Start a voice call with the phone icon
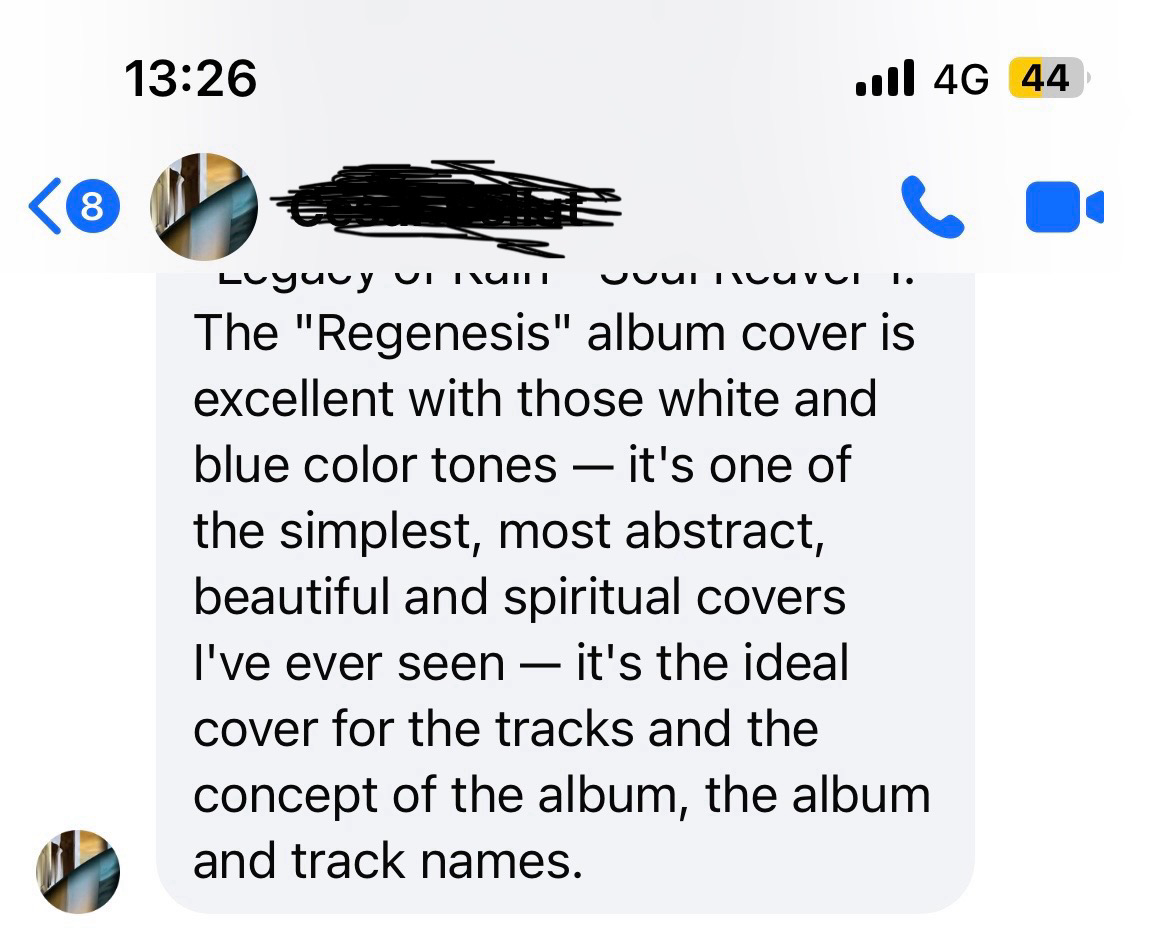Viewport: 1170px width, 937px height. (932, 207)
